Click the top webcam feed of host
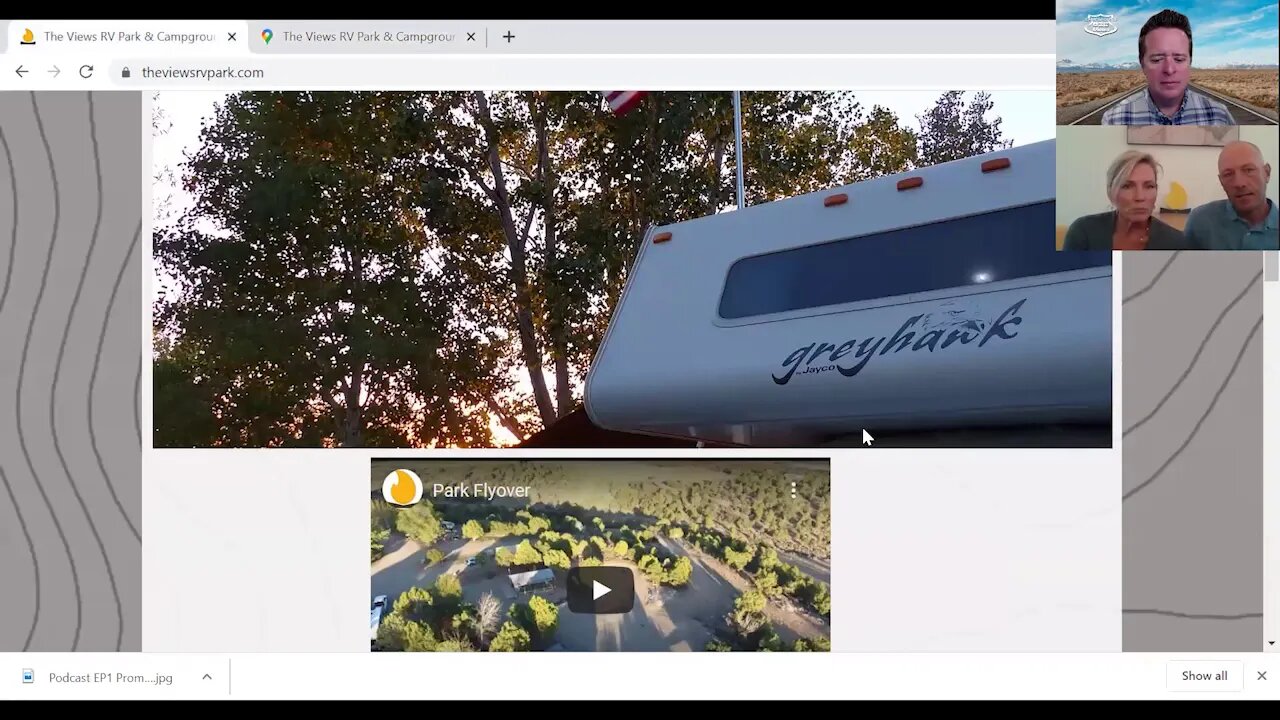This screenshot has height=720, width=1280. click(x=1167, y=63)
